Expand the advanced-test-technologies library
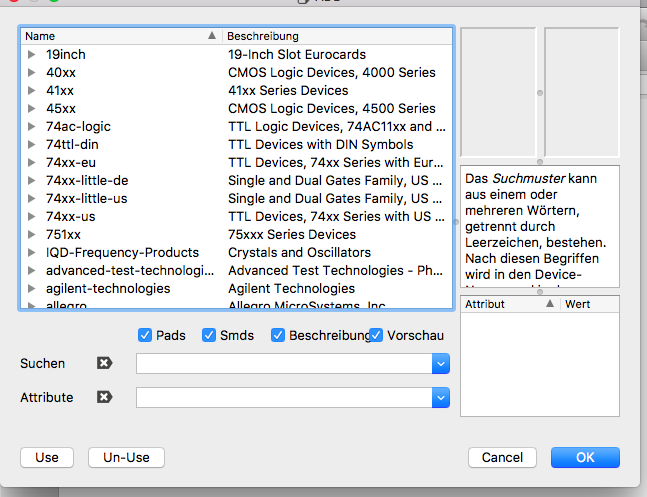This screenshot has height=497, width=647. click(x=31, y=270)
